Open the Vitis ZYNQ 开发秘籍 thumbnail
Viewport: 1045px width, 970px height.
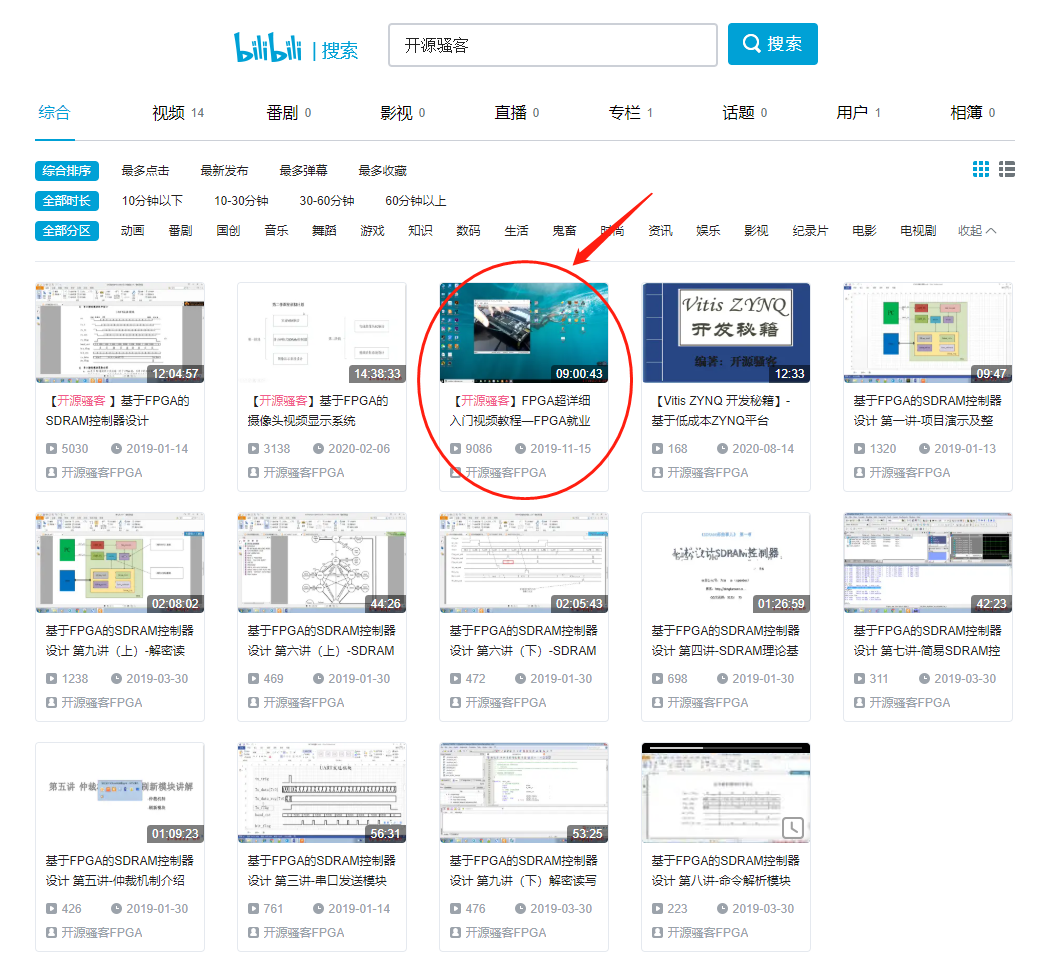(x=726, y=333)
